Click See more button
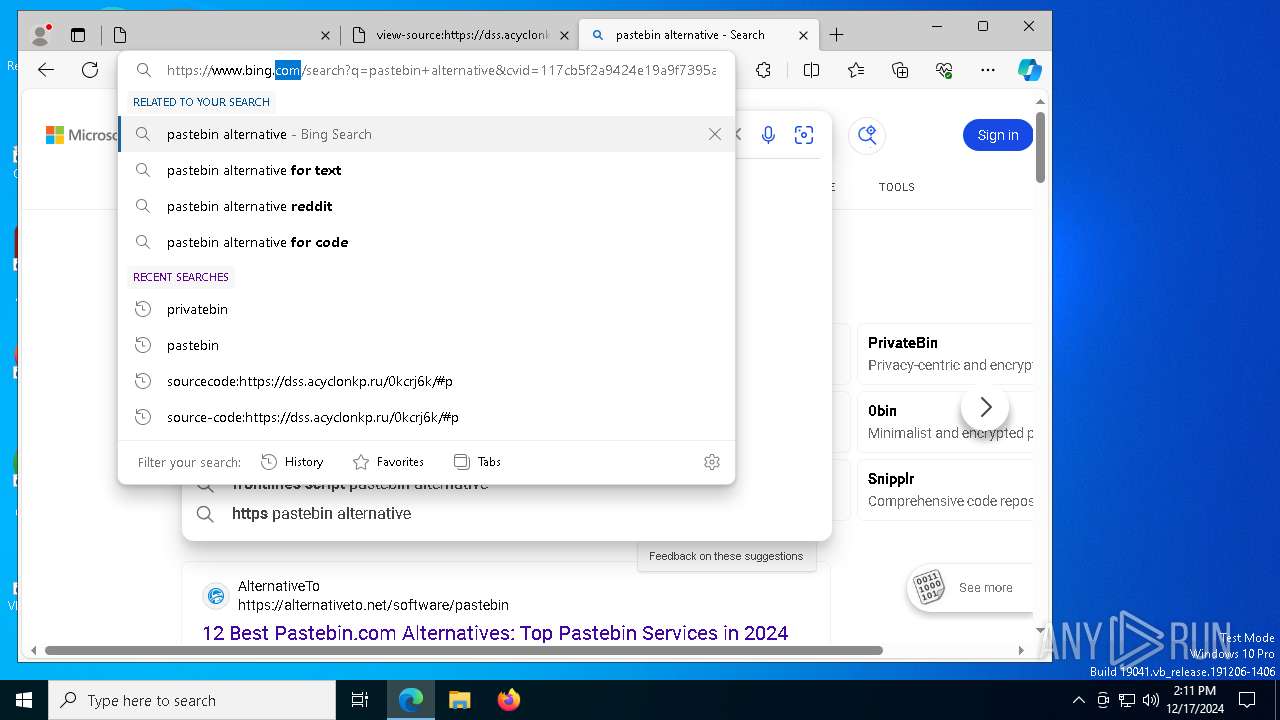The width and height of the screenshot is (1280, 720). tap(970, 588)
